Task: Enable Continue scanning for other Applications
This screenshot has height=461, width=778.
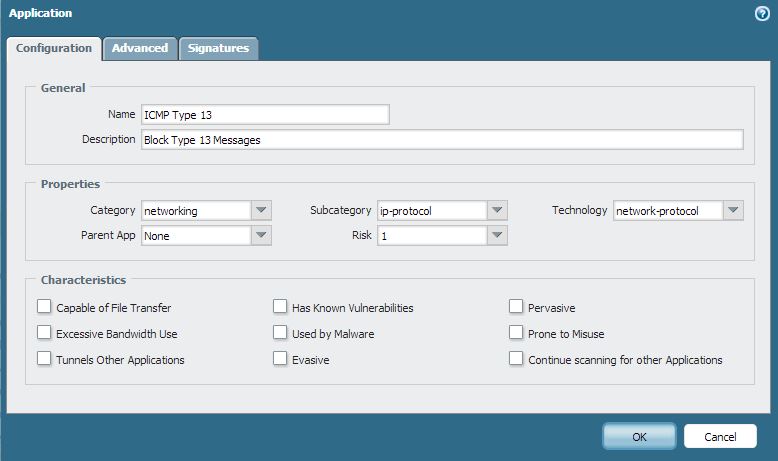Action: click(516, 358)
